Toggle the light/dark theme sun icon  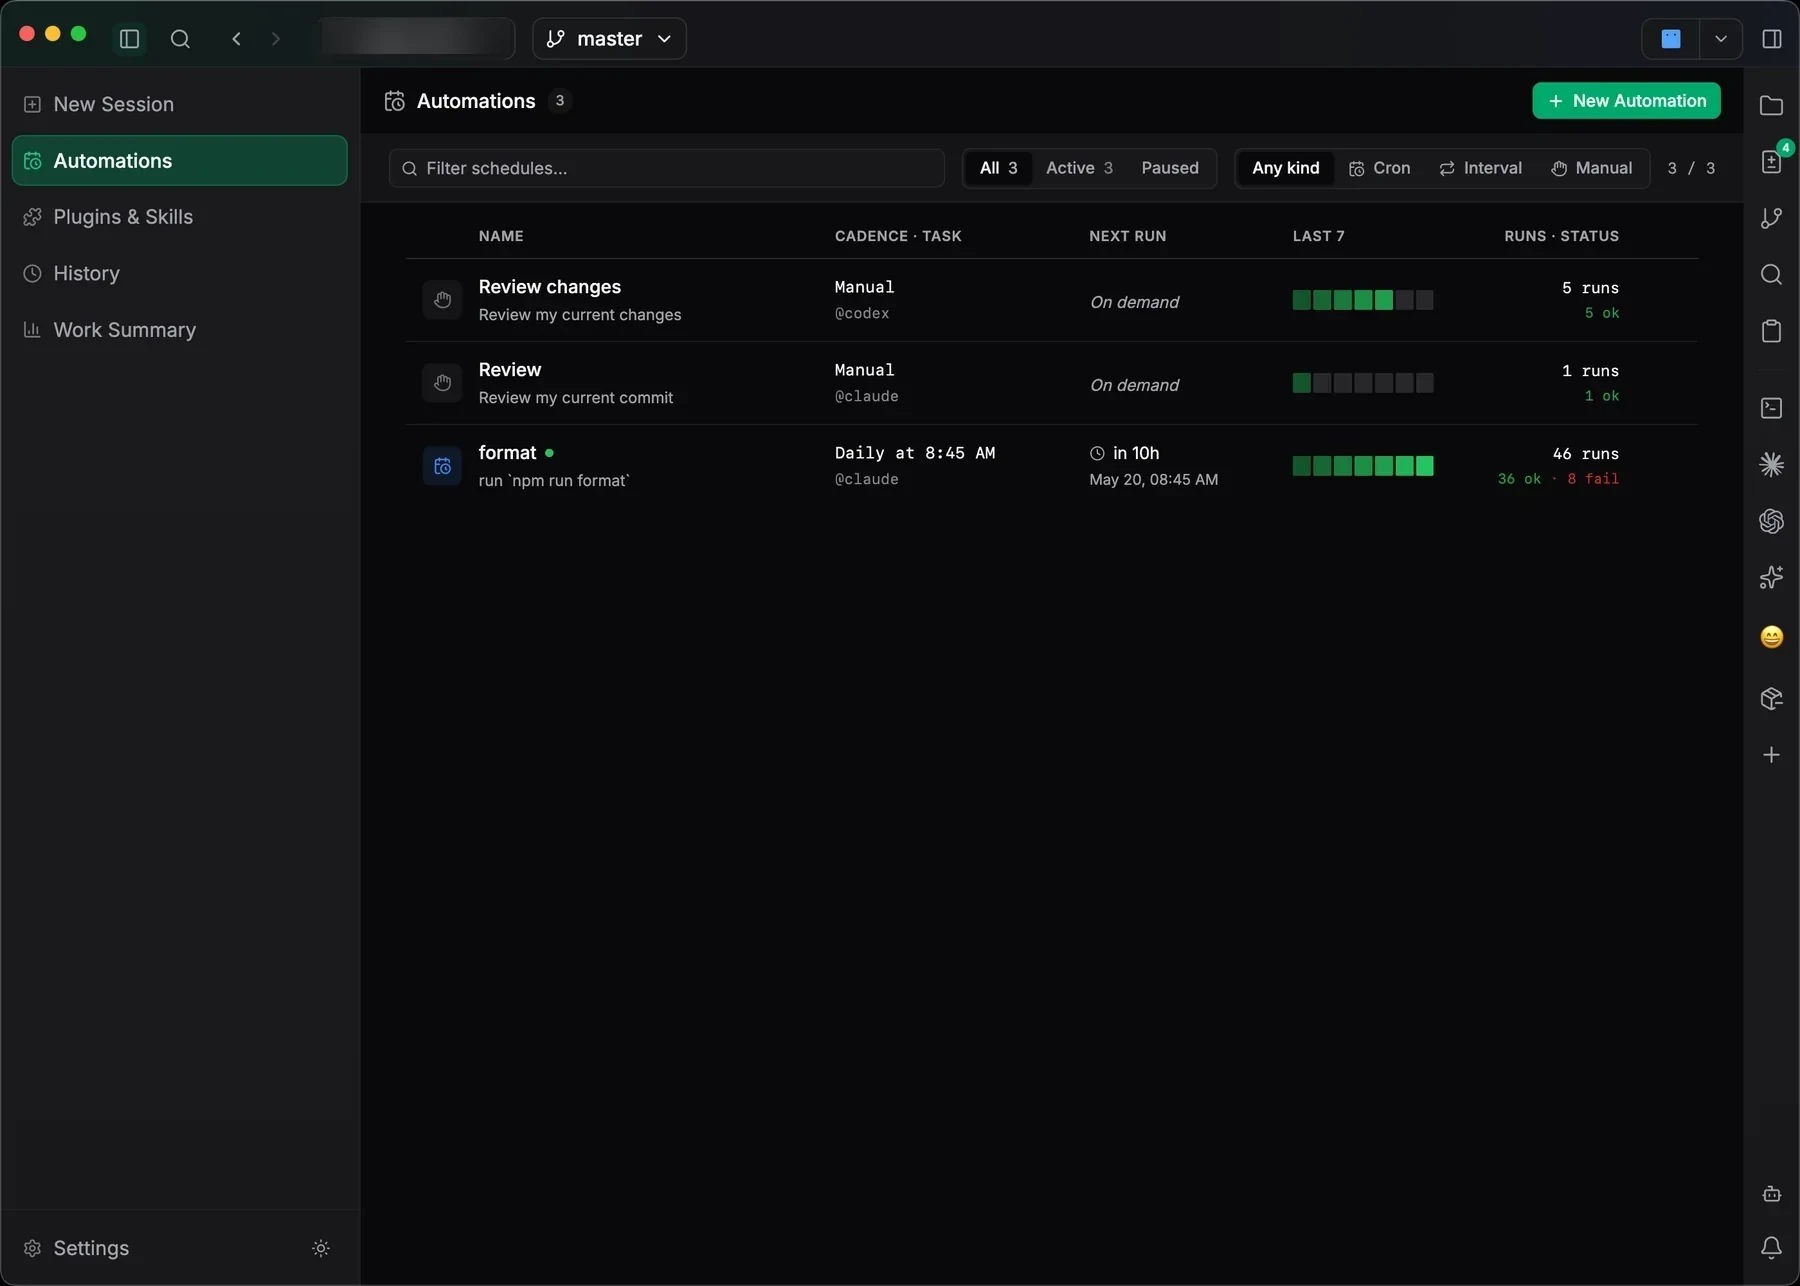(x=321, y=1248)
